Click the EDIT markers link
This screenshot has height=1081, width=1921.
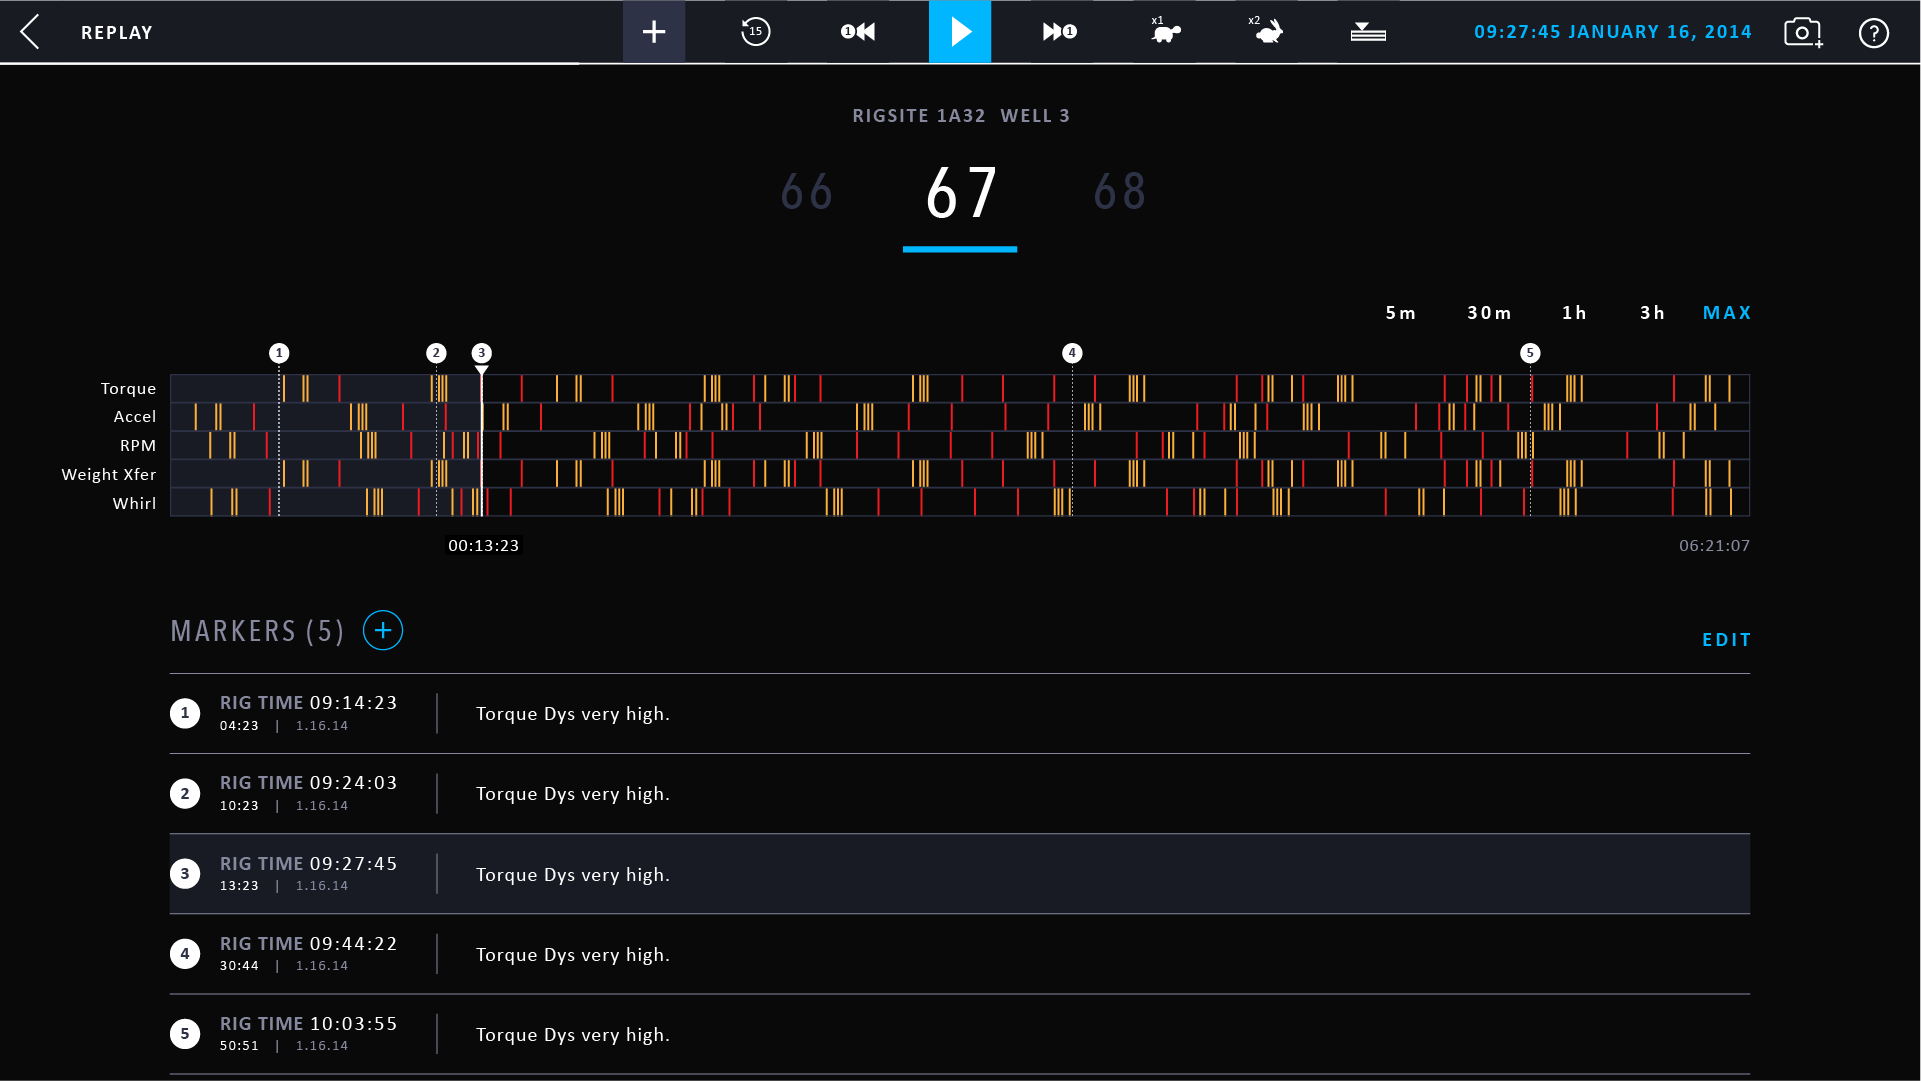(1726, 640)
